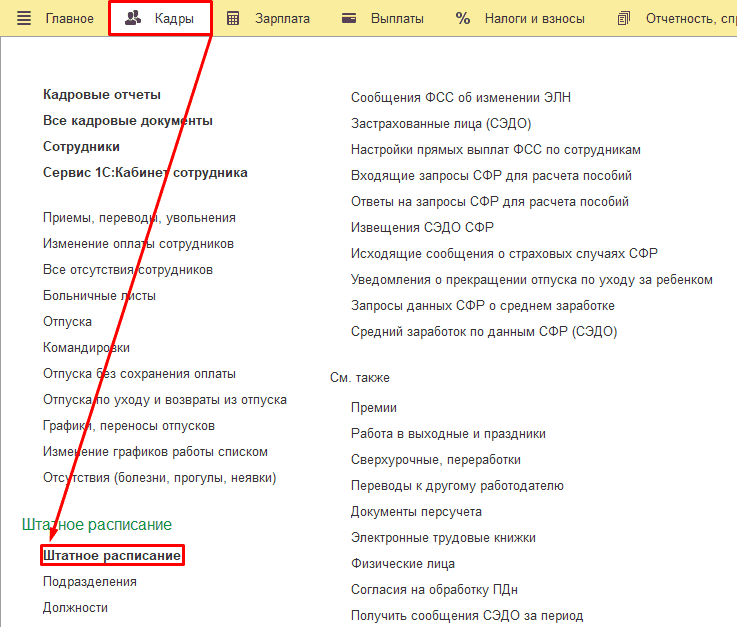Go to Кадровые отчеты

(x=102, y=94)
